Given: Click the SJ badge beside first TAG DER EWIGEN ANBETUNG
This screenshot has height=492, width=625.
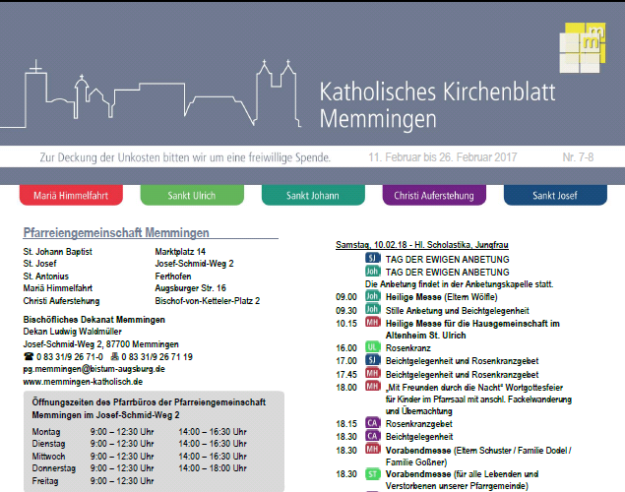Looking at the screenshot, I should coord(372,258).
